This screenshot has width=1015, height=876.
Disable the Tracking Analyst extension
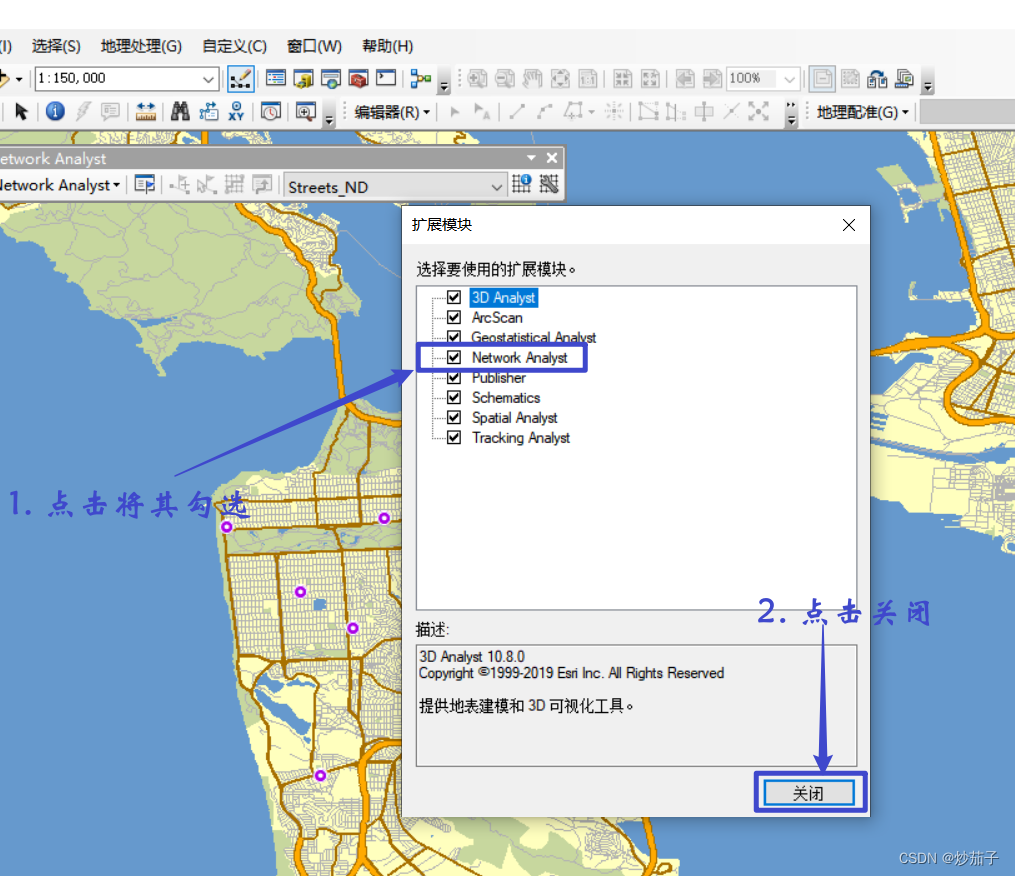[453, 437]
